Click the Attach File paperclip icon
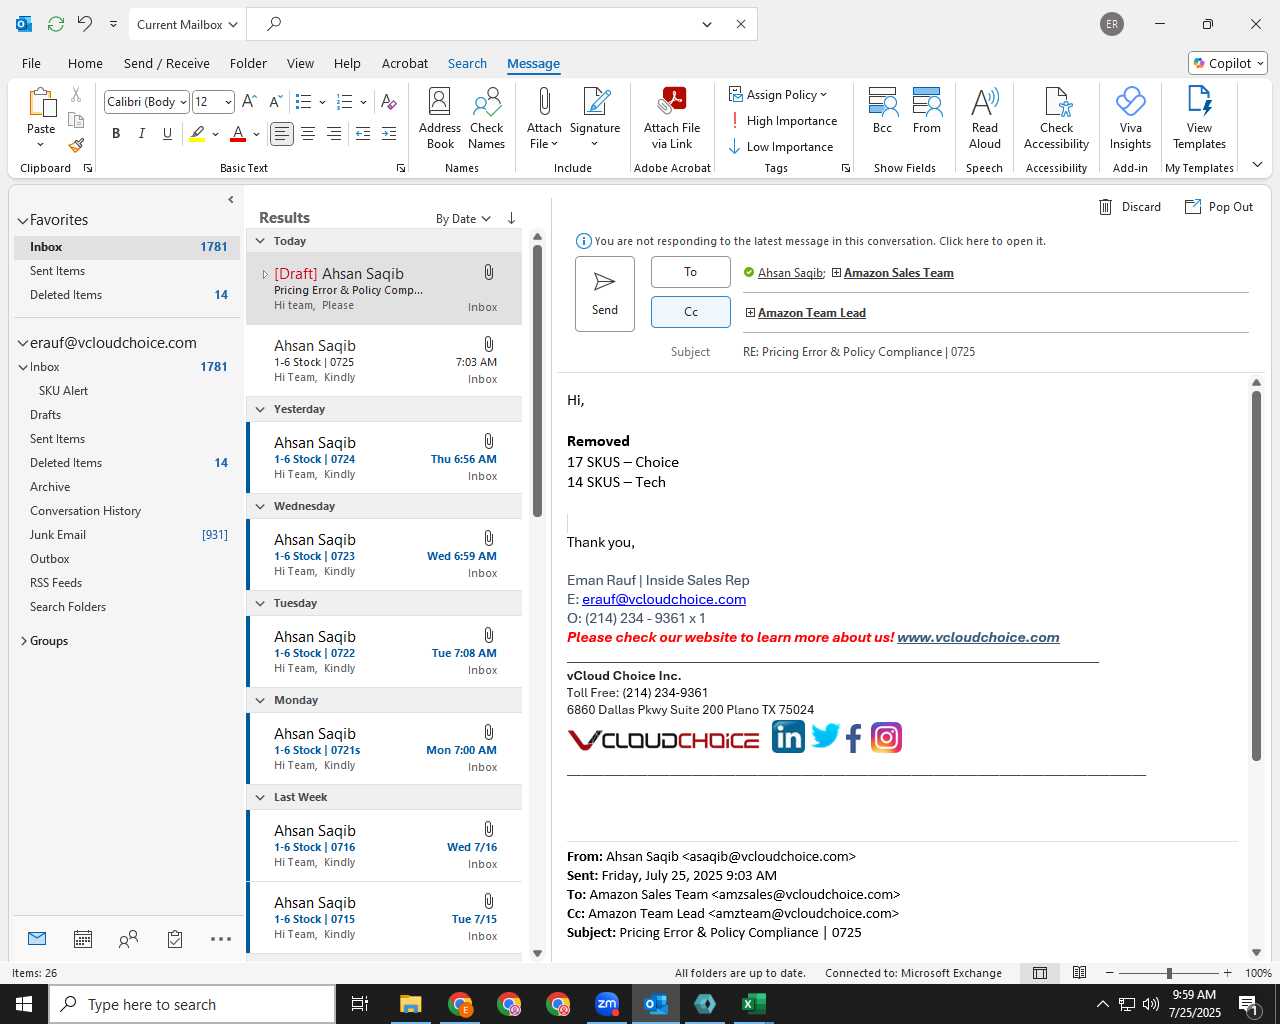 (544, 118)
